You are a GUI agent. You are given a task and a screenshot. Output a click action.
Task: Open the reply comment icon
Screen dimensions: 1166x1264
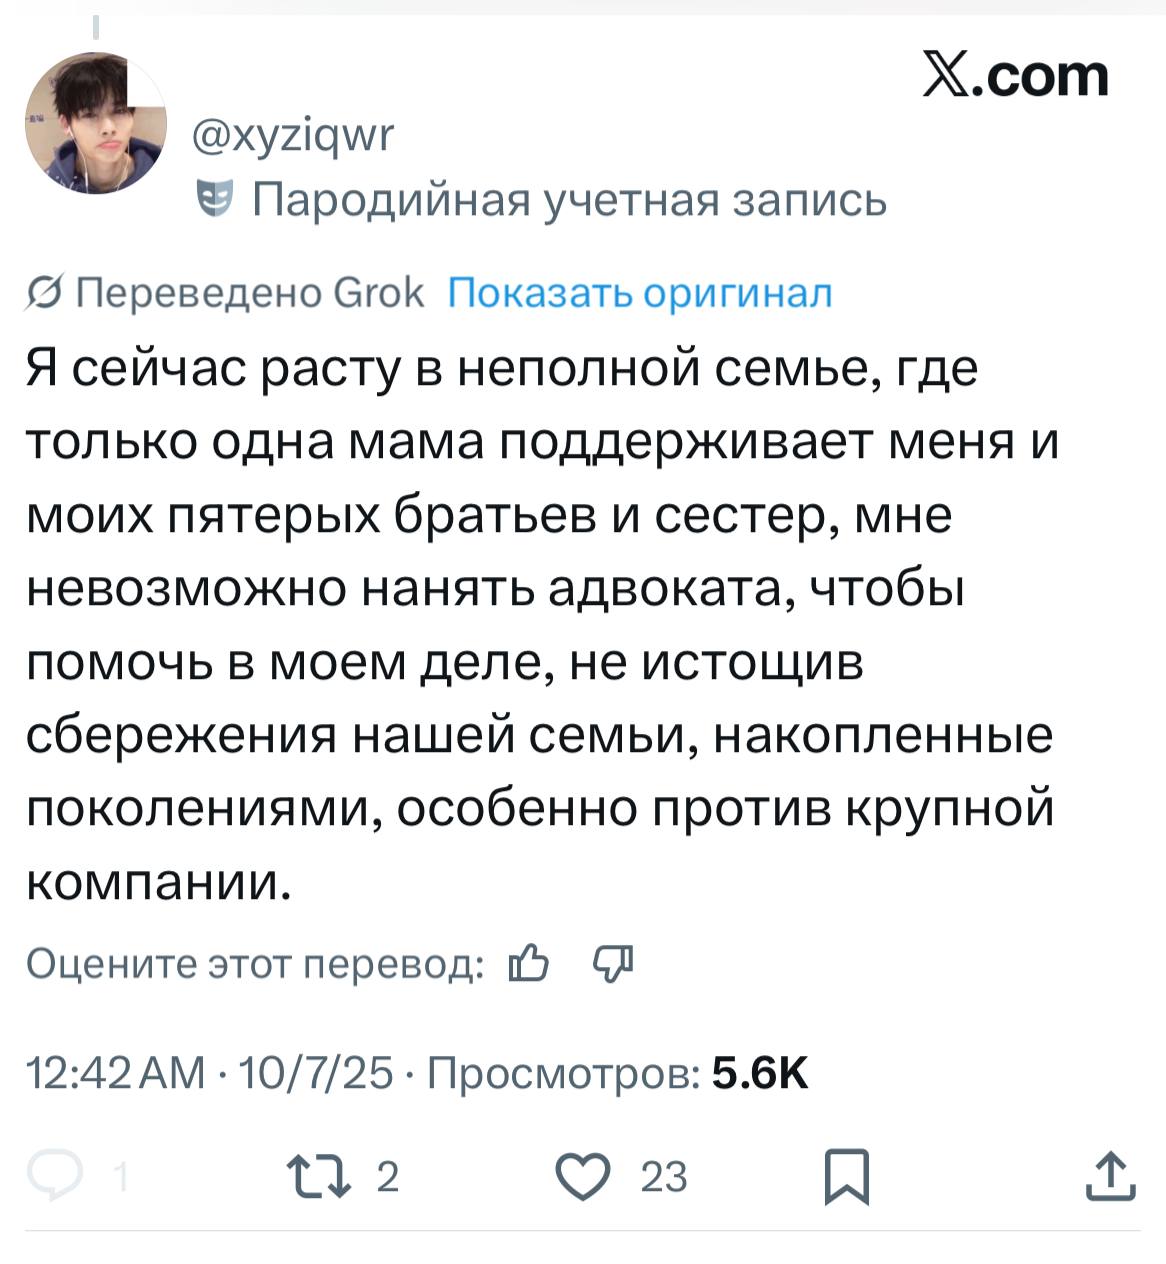pyautogui.click(x=56, y=1175)
